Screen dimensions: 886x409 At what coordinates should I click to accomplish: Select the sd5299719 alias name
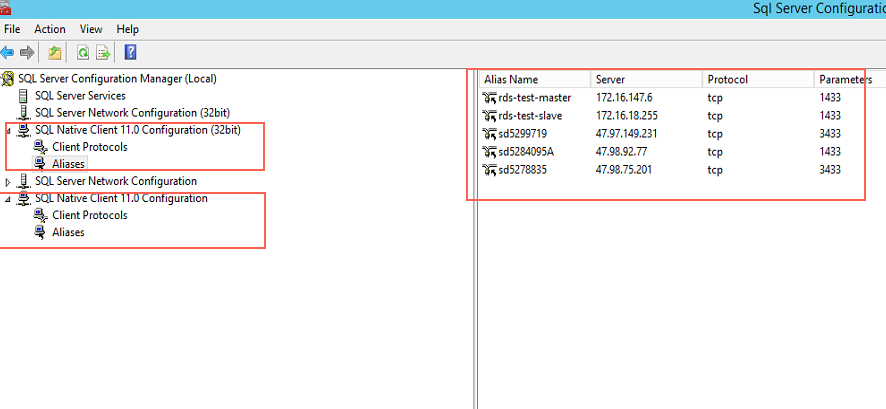pos(523,134)
